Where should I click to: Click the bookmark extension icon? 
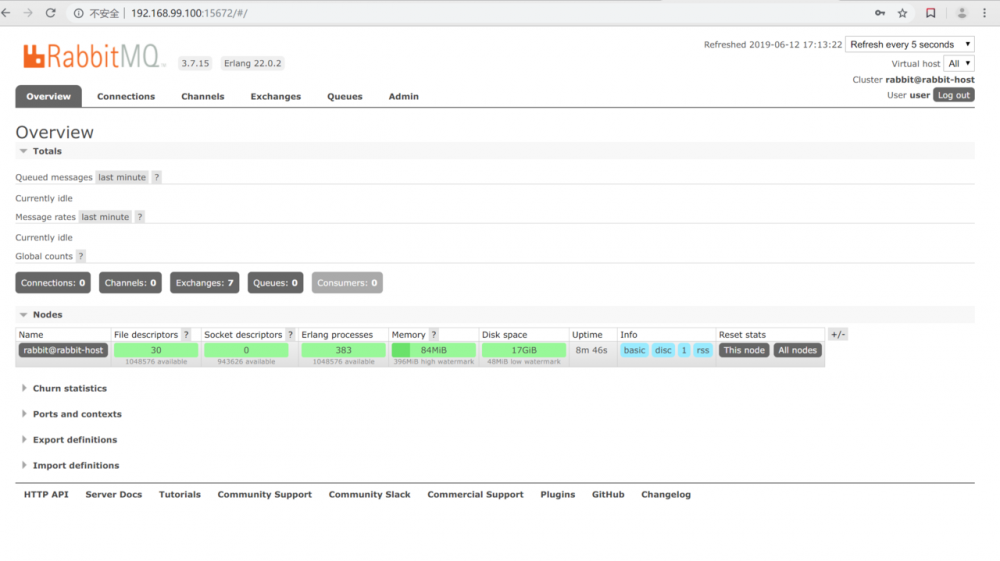click(930, 13)
